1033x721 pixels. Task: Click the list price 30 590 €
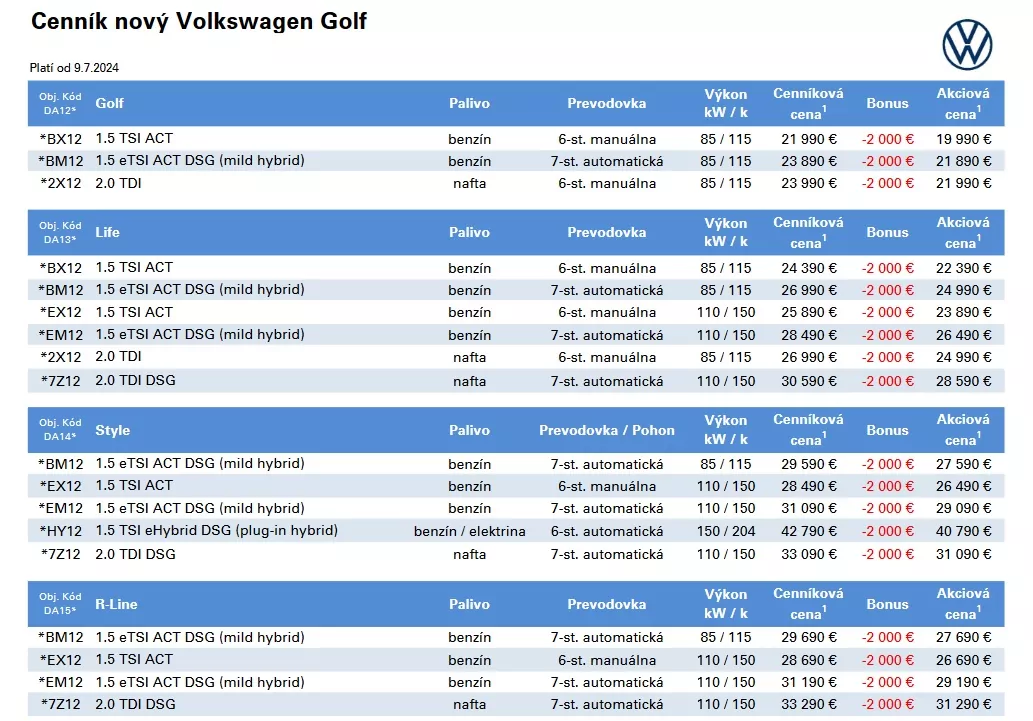pyautogui.click(x=808, y=381)
